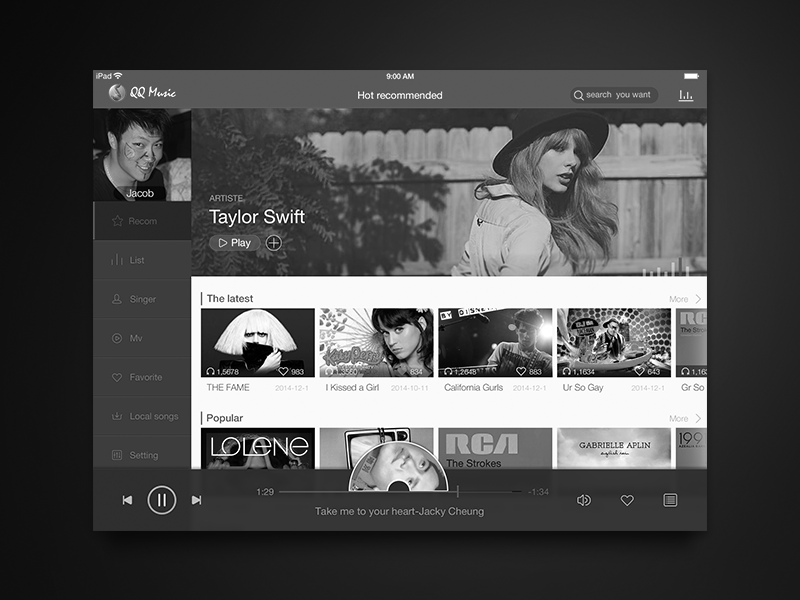Open California Gurls album cover

pyautogui.click(x=495, y=343)
